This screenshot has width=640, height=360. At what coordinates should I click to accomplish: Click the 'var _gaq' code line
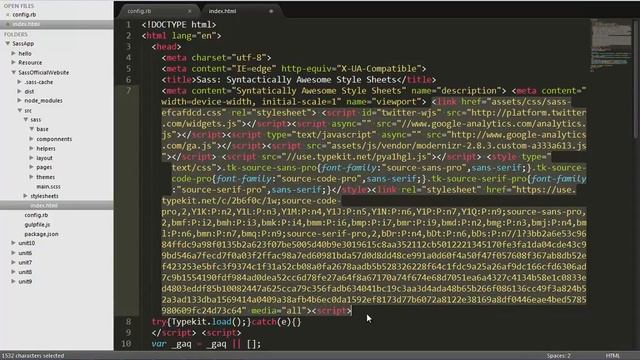206,344
